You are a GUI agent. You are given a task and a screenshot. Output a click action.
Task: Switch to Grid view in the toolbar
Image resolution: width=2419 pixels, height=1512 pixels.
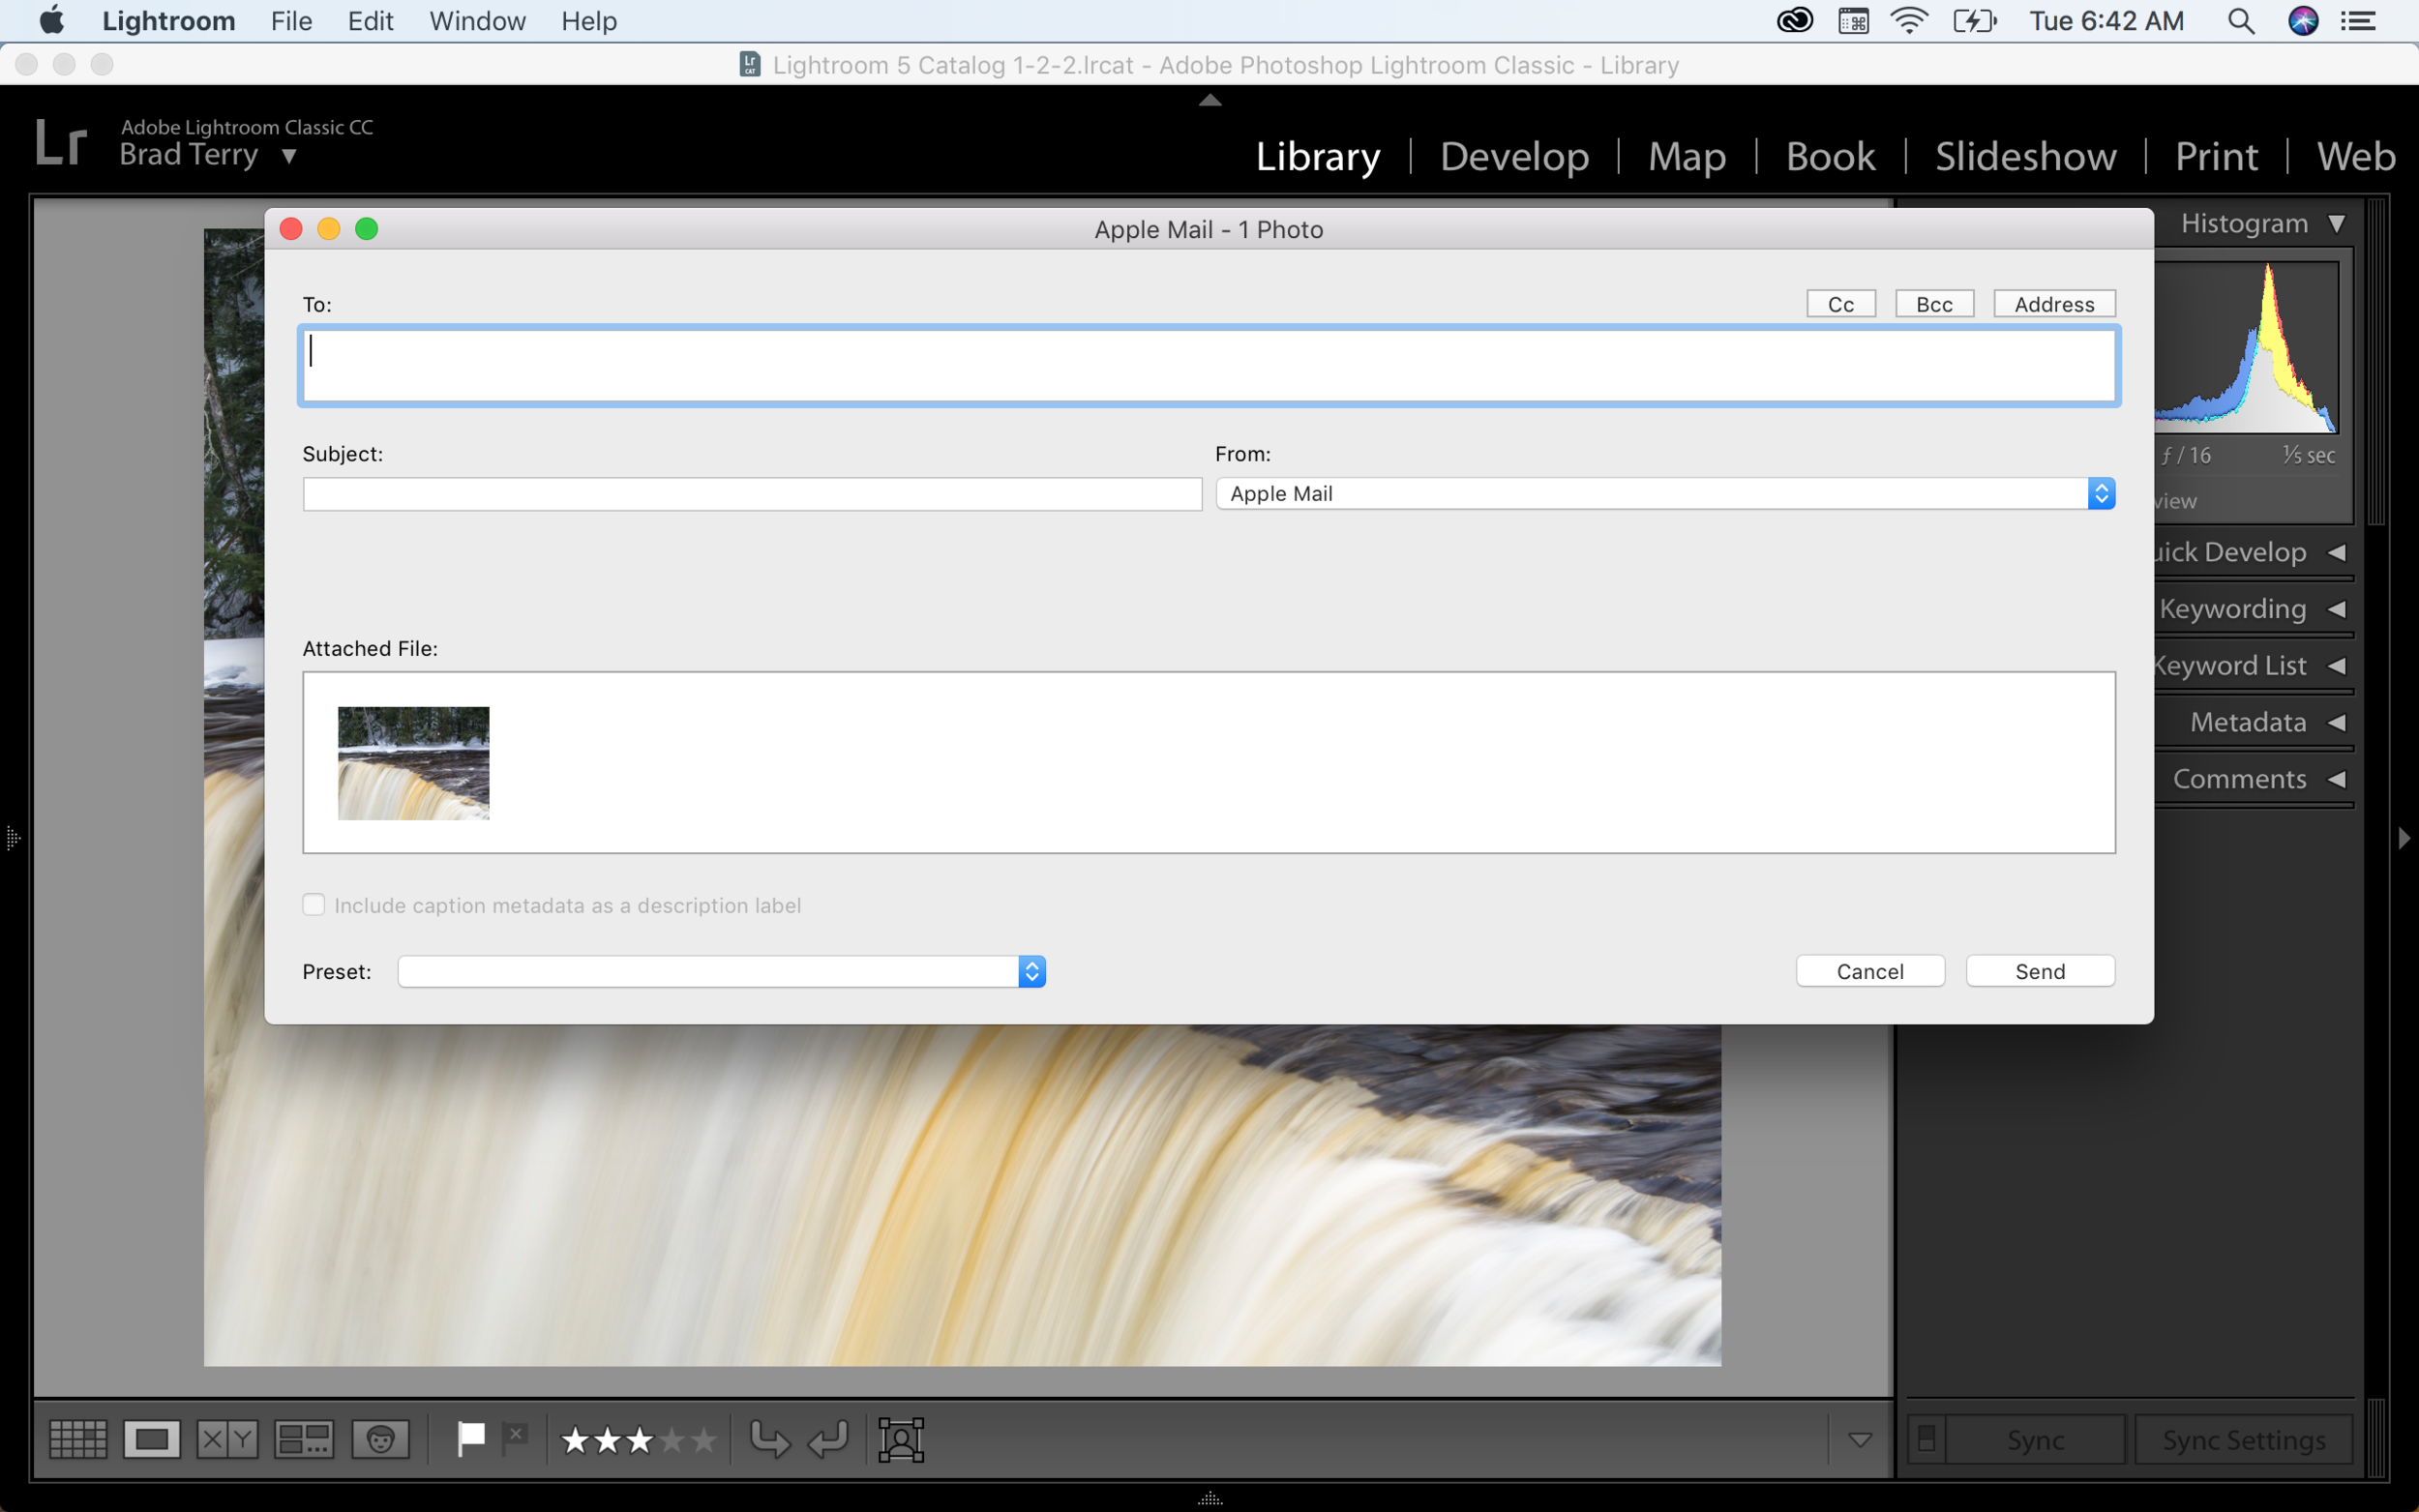click(78, 1439)
